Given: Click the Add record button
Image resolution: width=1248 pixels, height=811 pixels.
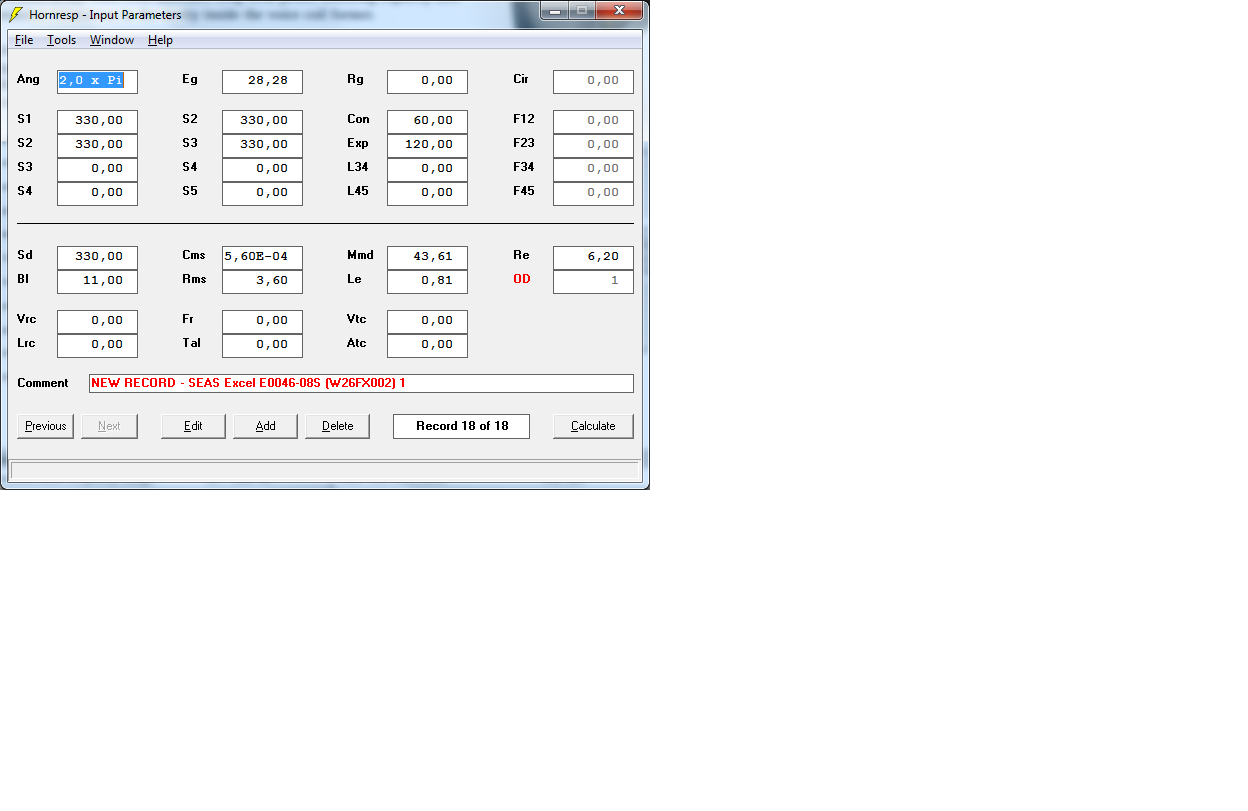Looking at the screenshot, I should tap(265, 426).
